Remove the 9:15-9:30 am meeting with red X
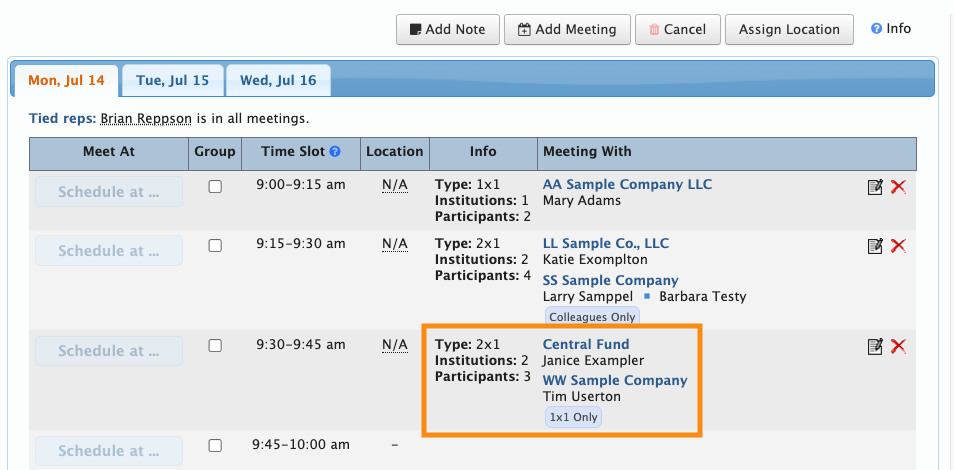 coord(898,246)
